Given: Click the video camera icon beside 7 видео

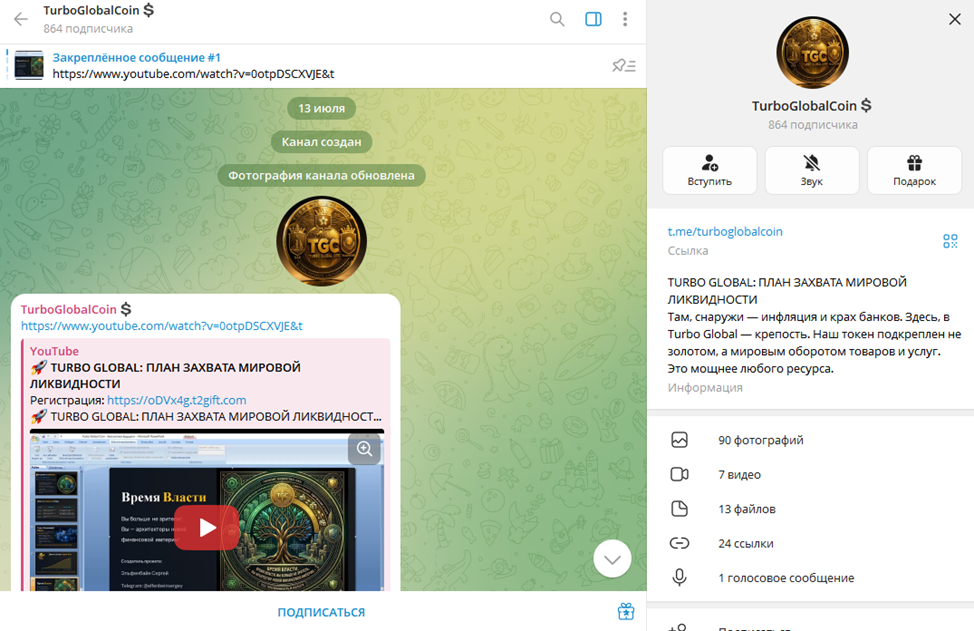Looking at the screenshot, I should 680,474.
